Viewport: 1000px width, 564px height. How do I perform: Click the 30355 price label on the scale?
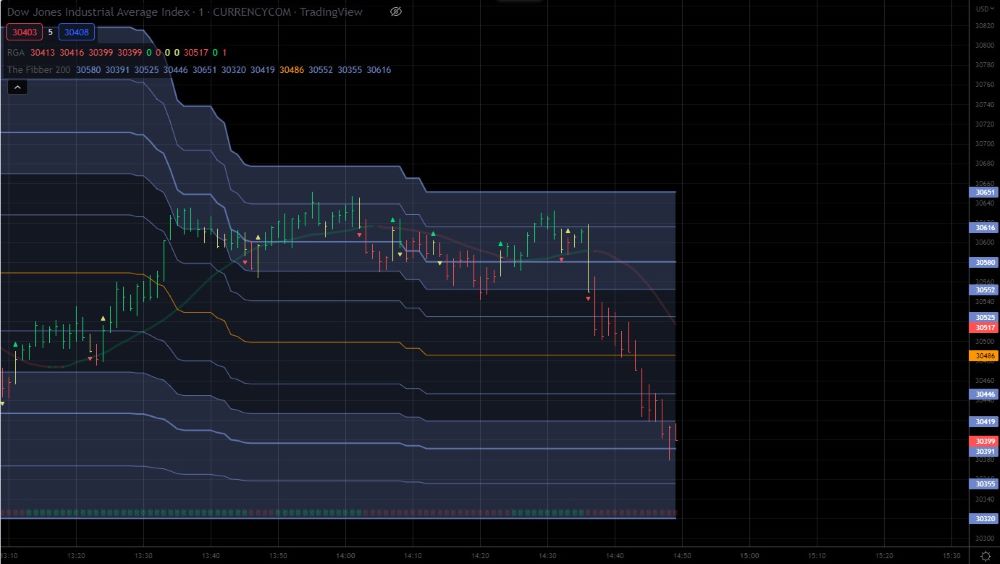click(x=984, y=484)
